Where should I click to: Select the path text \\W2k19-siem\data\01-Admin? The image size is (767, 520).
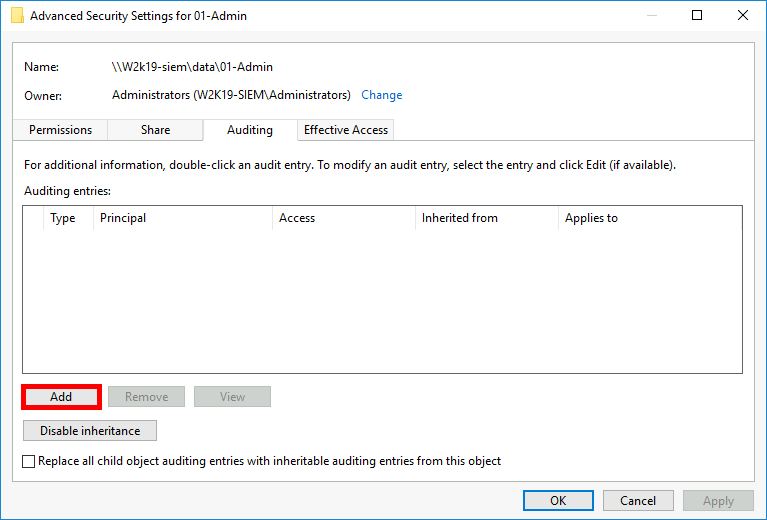click(192, 67)
